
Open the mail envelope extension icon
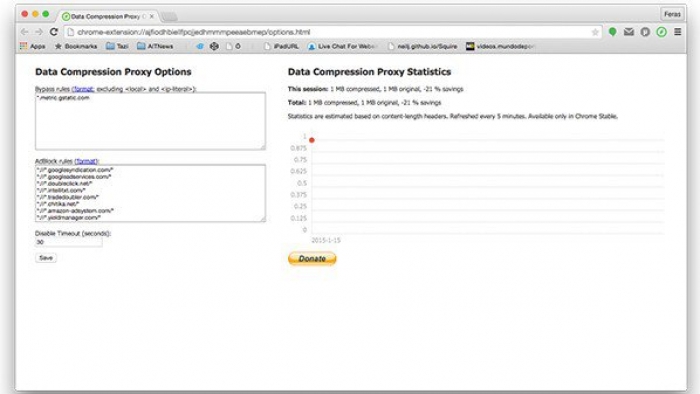point(629,32)
